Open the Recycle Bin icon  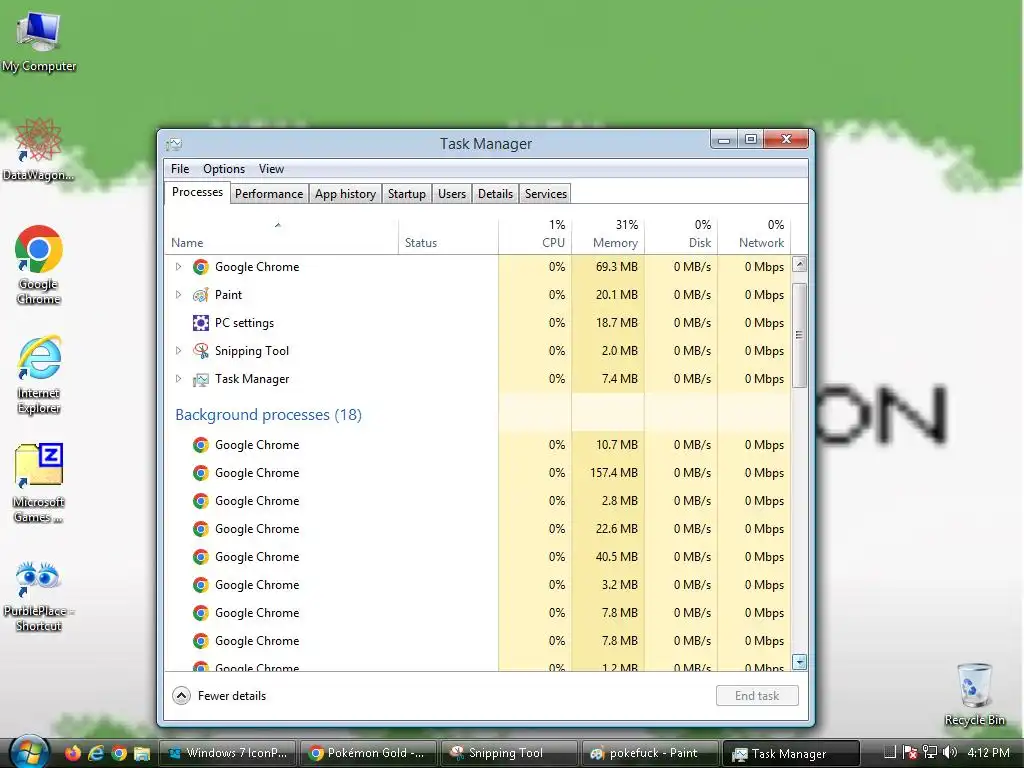click(x=974, y=694)
